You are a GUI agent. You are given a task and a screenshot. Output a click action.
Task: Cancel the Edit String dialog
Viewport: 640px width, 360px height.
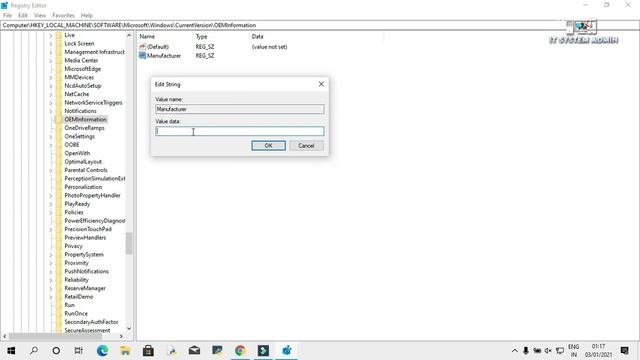click(306, 146)
